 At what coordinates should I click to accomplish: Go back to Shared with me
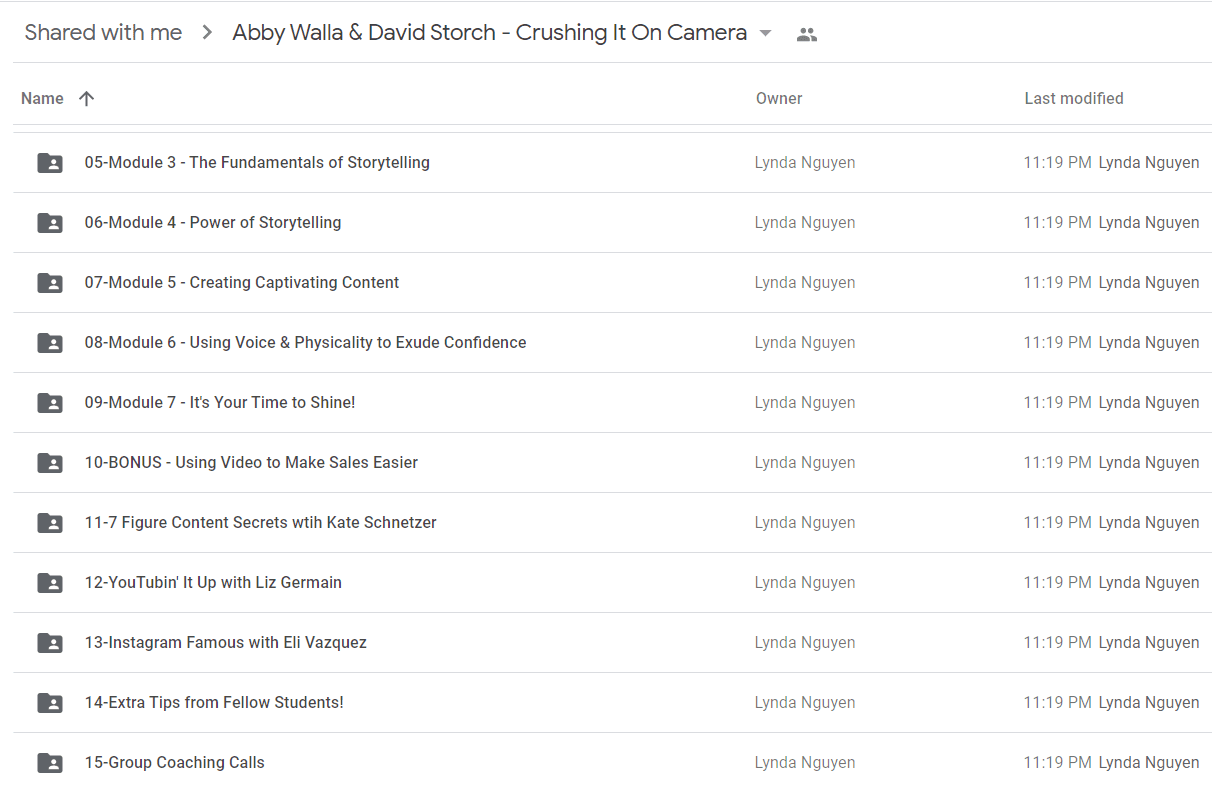(103, 33)
